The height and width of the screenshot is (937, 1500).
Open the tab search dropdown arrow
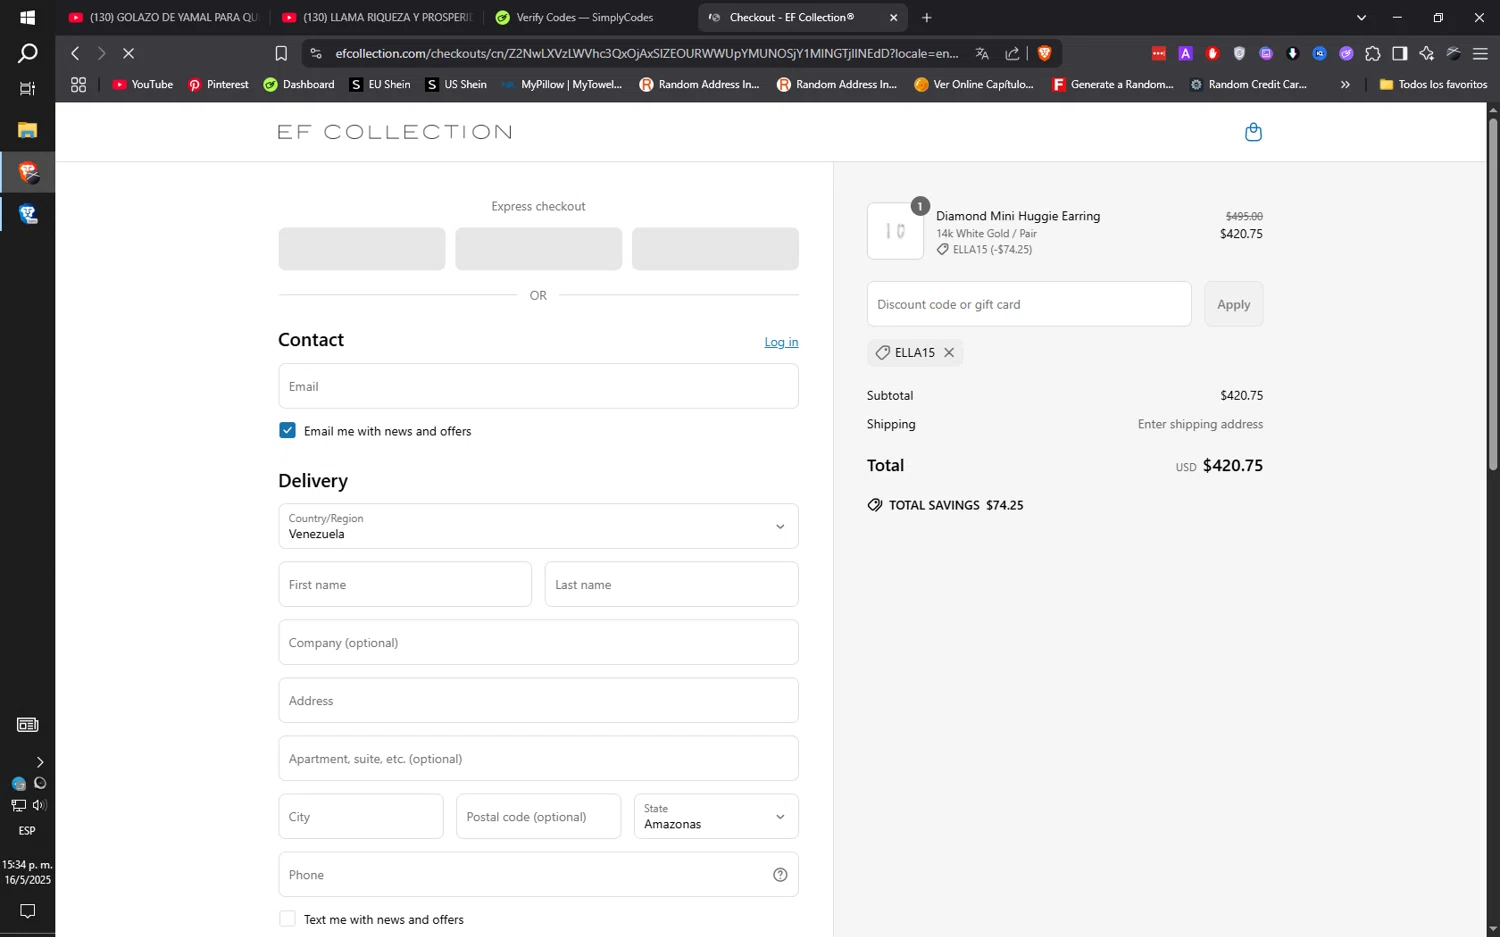(x=1361, y=17)
